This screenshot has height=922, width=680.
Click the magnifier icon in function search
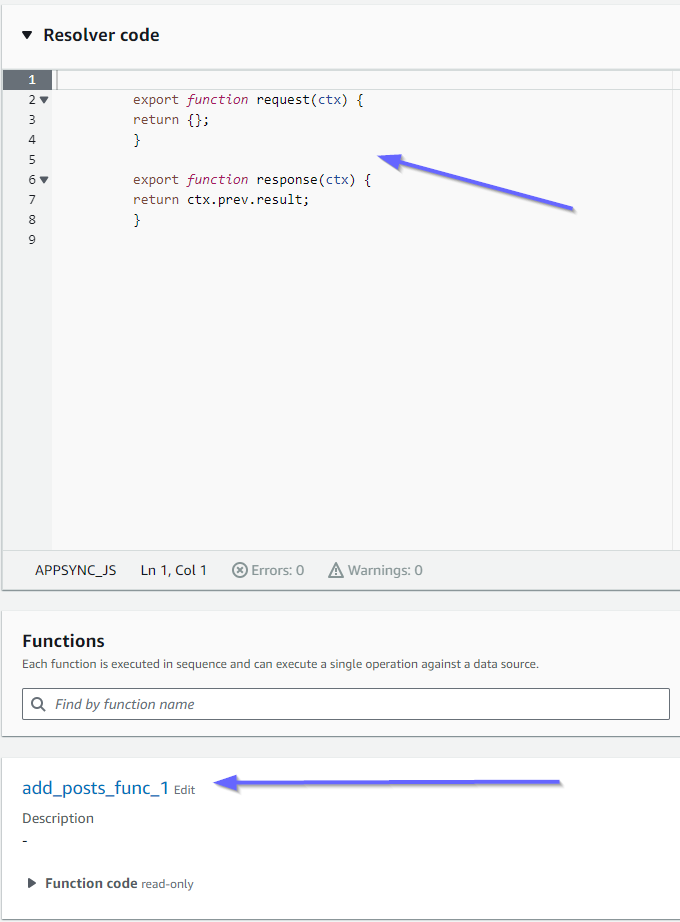coord(38,703)
